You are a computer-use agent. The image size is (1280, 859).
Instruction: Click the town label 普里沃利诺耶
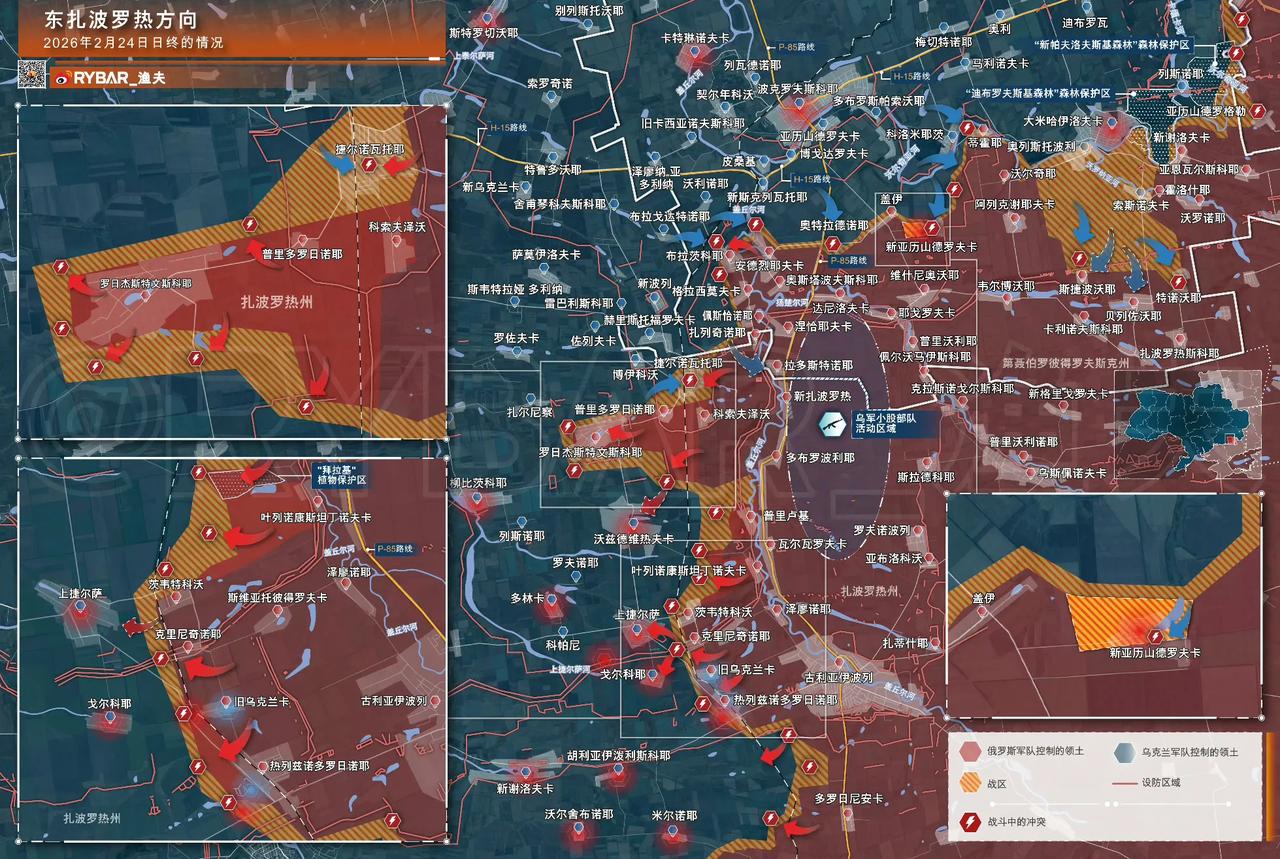[x=1023, y=441]
